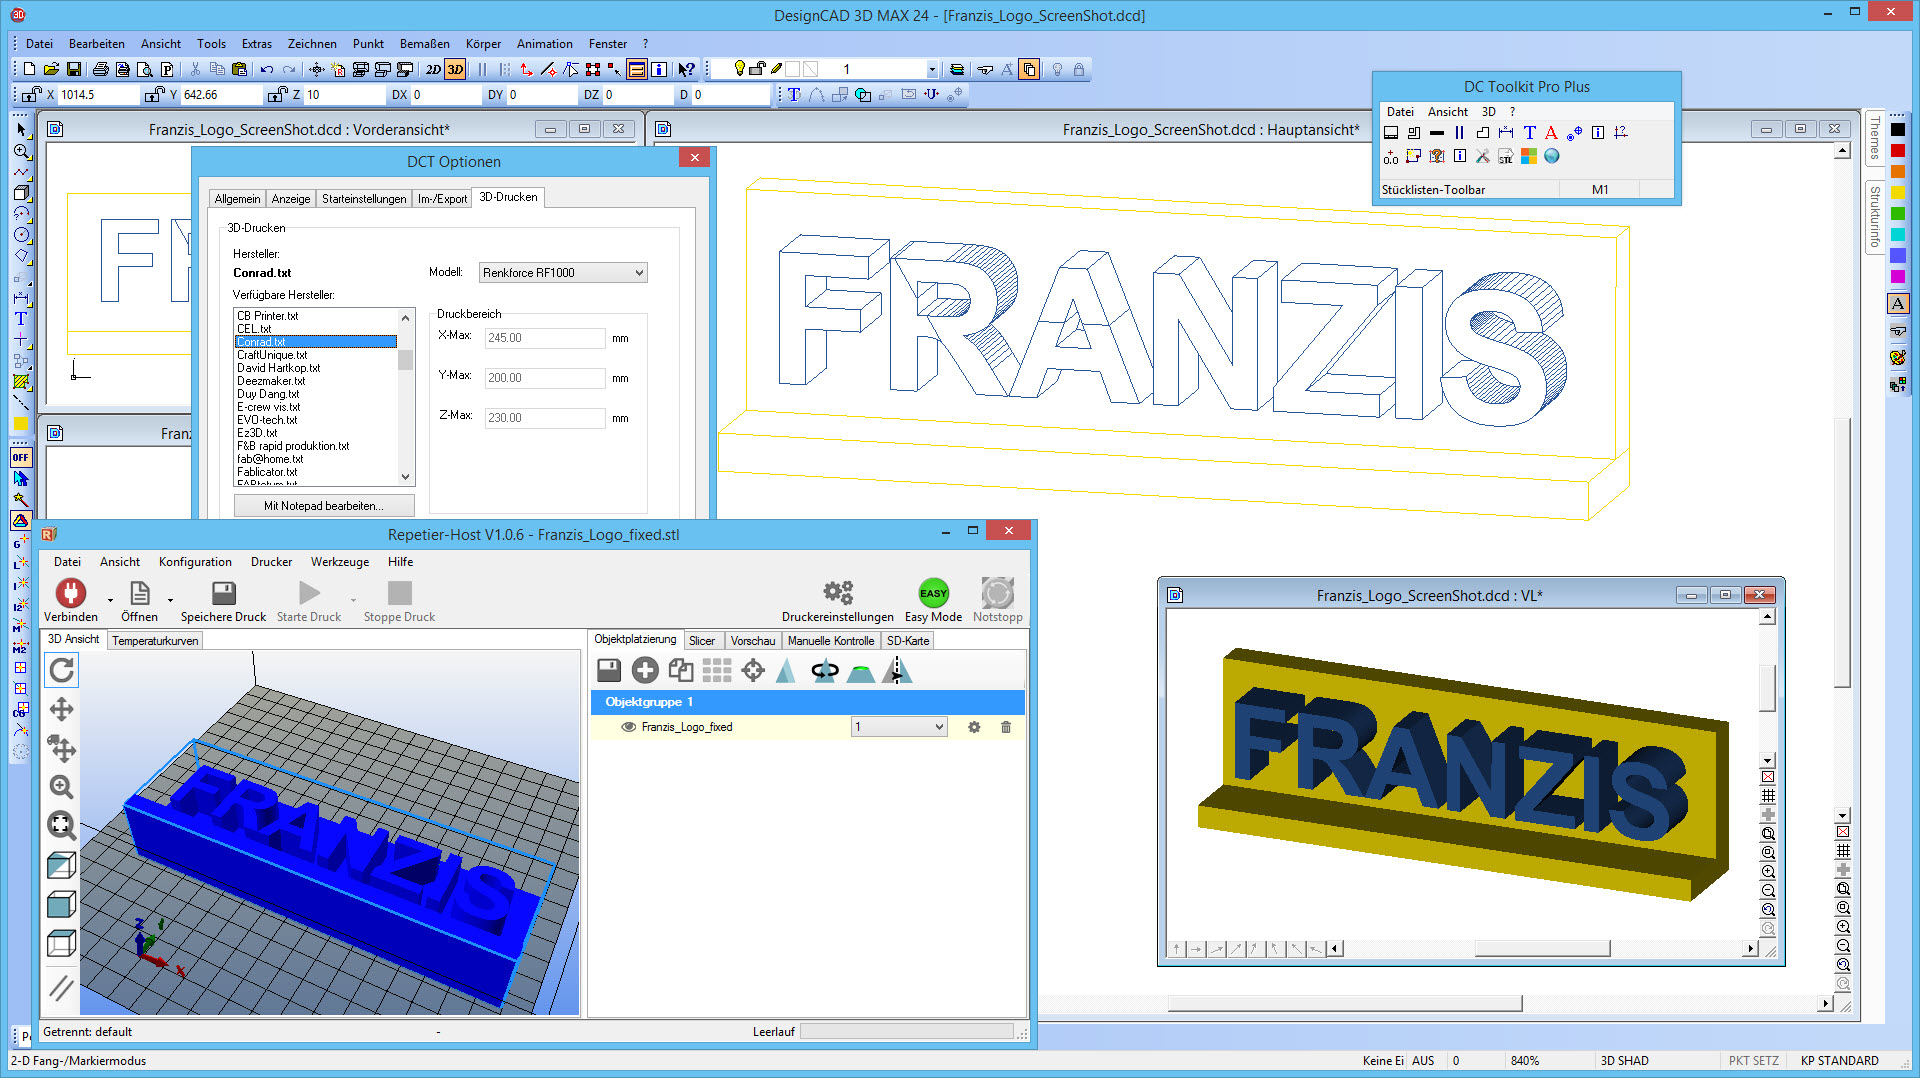Open Druckereinstellungen gears icon
The width and height of the screenshot is (1920, 1078).
[x=837, y=594]
